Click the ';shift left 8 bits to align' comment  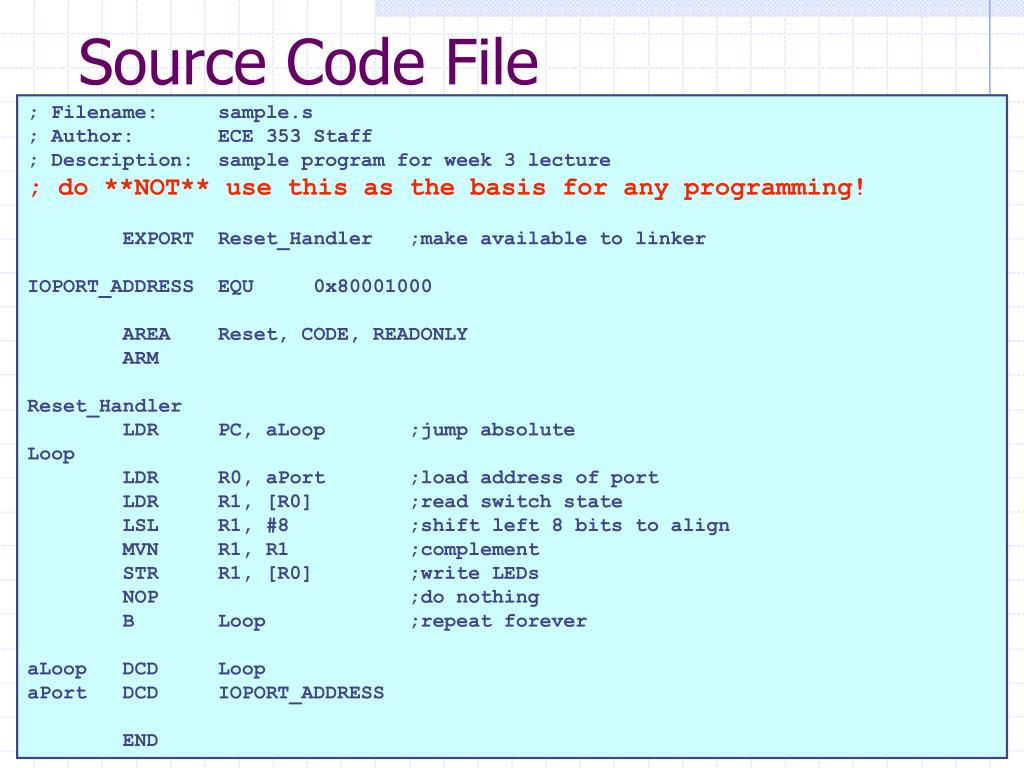(x=569, y=526)
